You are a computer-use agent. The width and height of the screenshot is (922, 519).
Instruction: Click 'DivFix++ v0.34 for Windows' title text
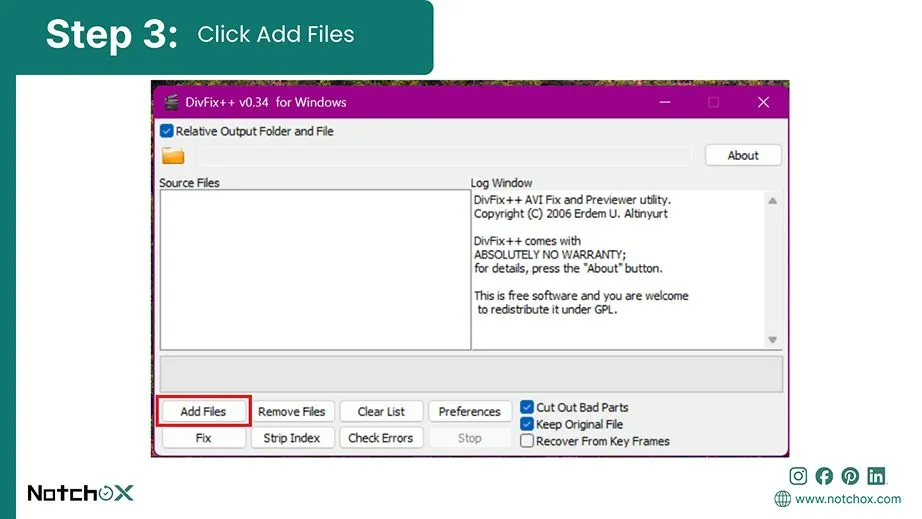tap(266, 102)
